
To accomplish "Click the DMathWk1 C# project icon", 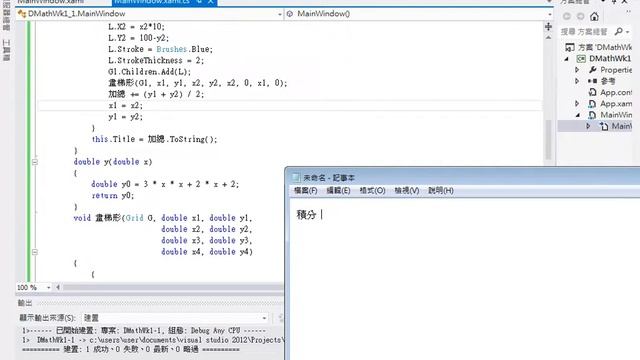I will 581,59.
